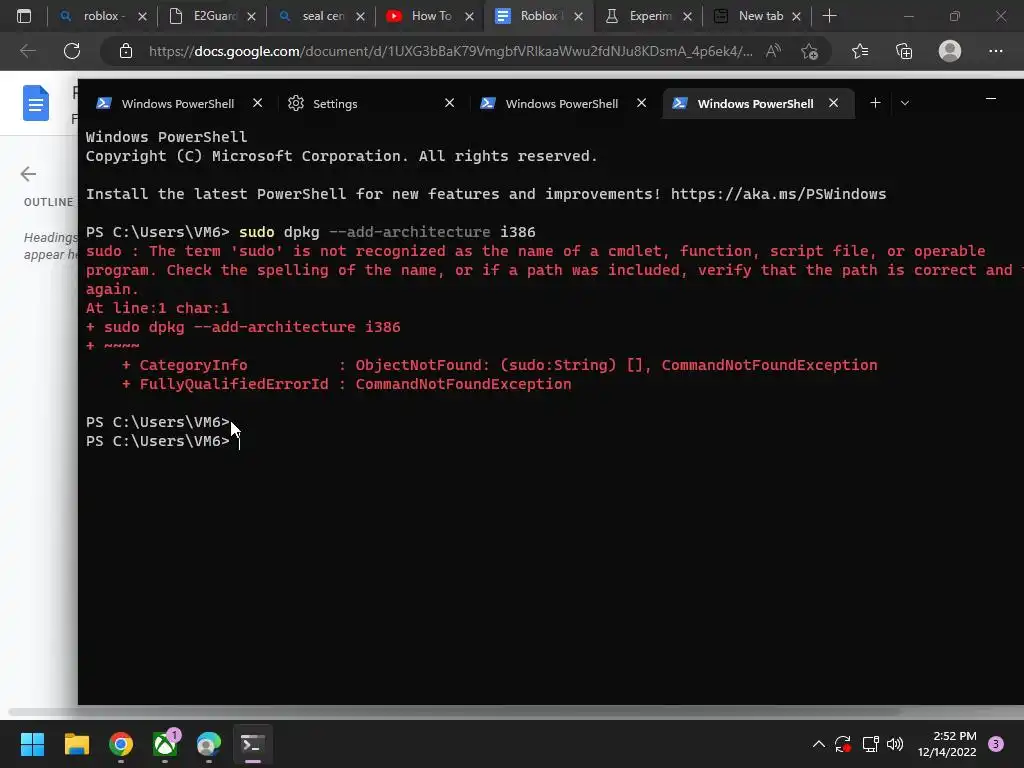Close the E2Guardian browser tab
The image size is (1024, 768).
[251, 16]
